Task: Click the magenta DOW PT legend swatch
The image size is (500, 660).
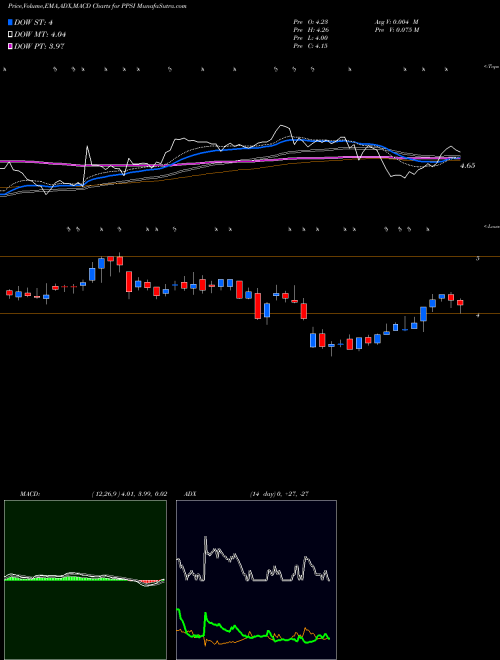Action: point(11,46)
